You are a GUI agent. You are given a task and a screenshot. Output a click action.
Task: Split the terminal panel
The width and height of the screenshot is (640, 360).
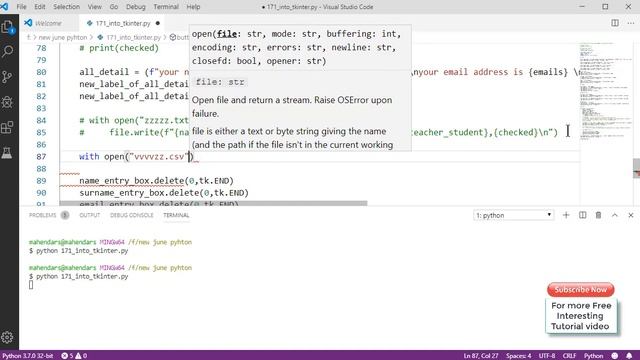click(x=582, y=215)
